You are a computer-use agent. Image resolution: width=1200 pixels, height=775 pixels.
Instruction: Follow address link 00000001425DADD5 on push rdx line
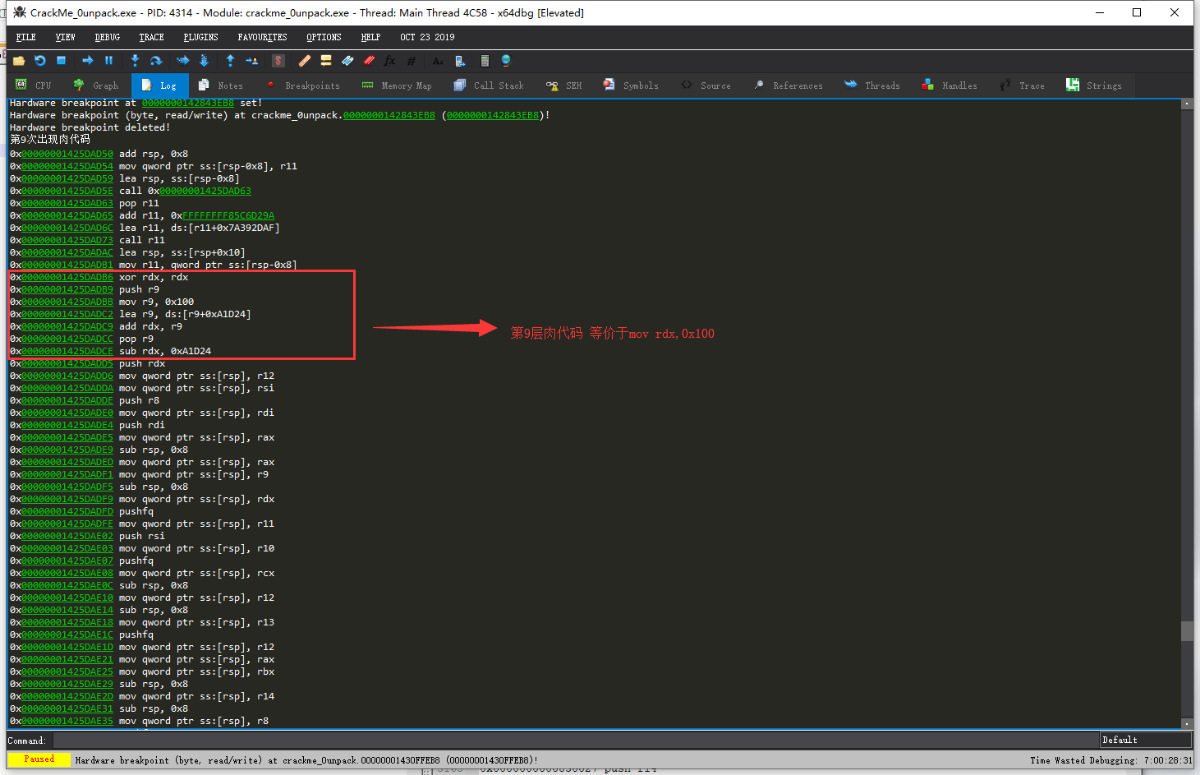pyautogui.click(x=67, y=363)
